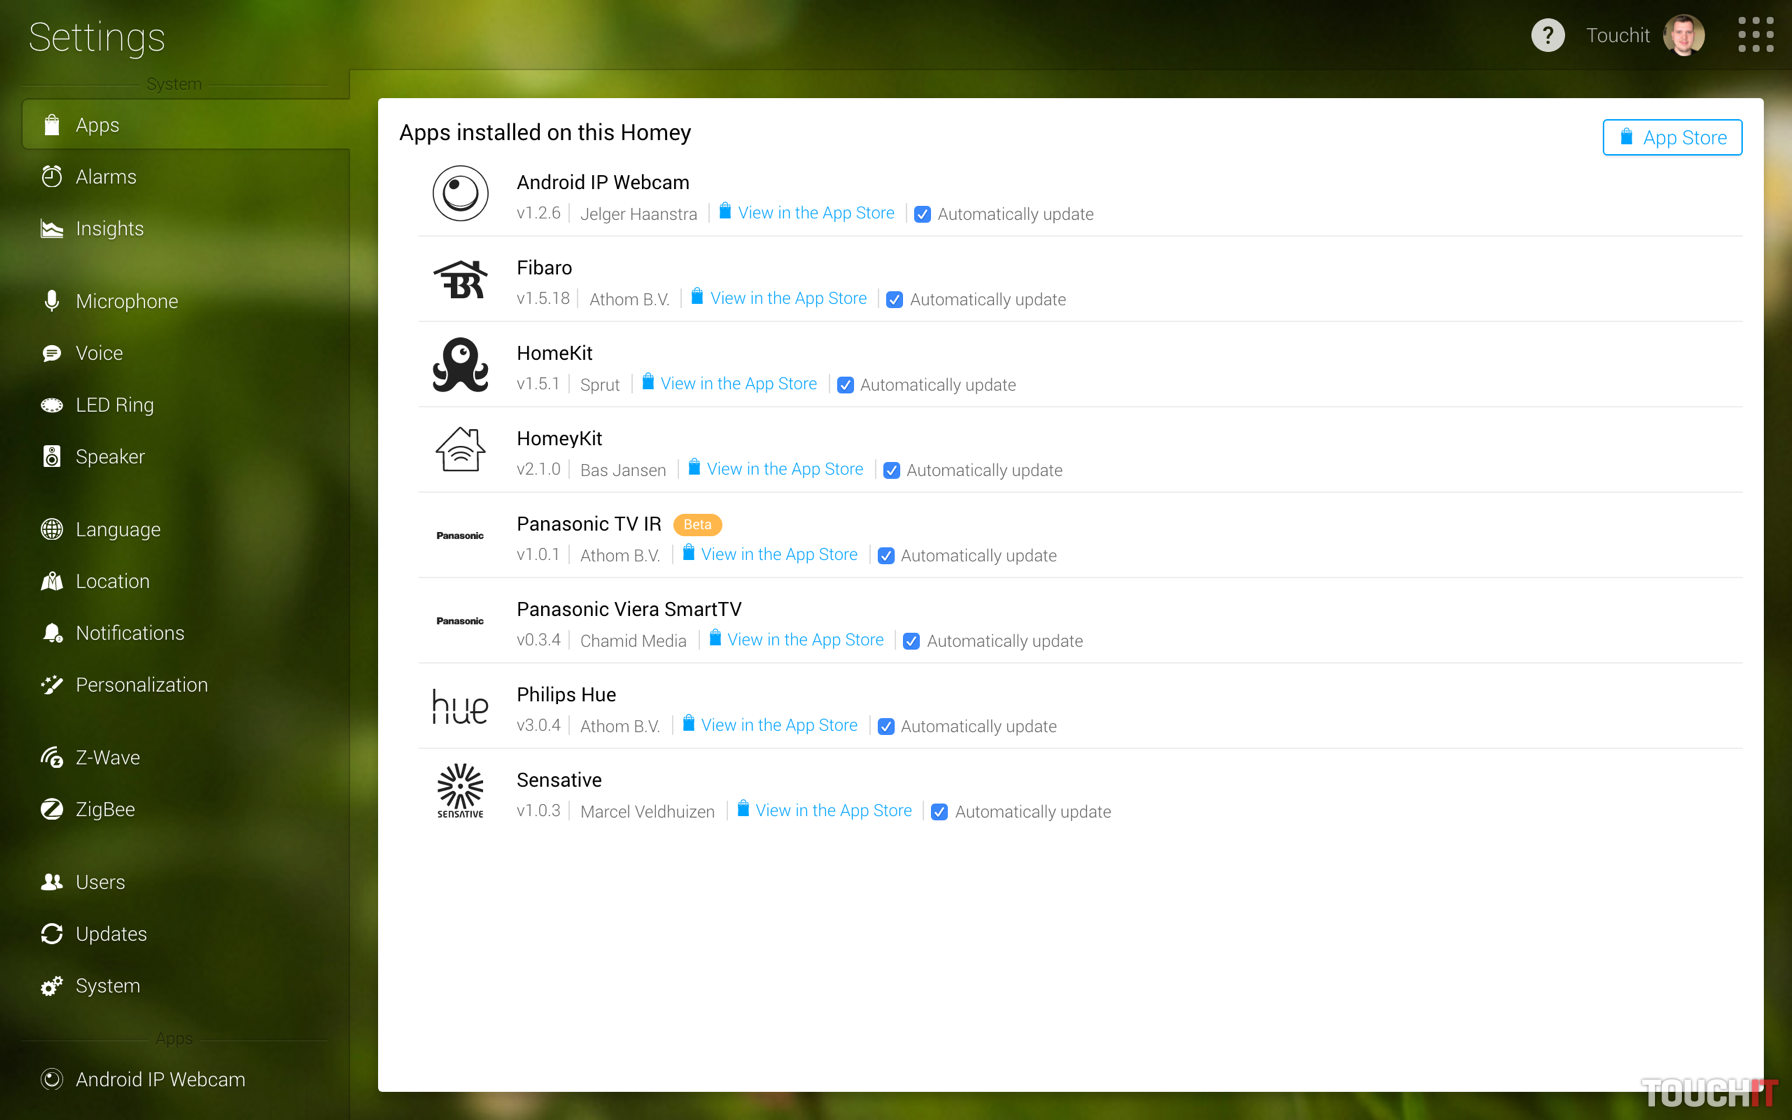Toggle automatic update for Sensative
Image resolution: width=1792 pixels, height=1120 pixels.
939,812
